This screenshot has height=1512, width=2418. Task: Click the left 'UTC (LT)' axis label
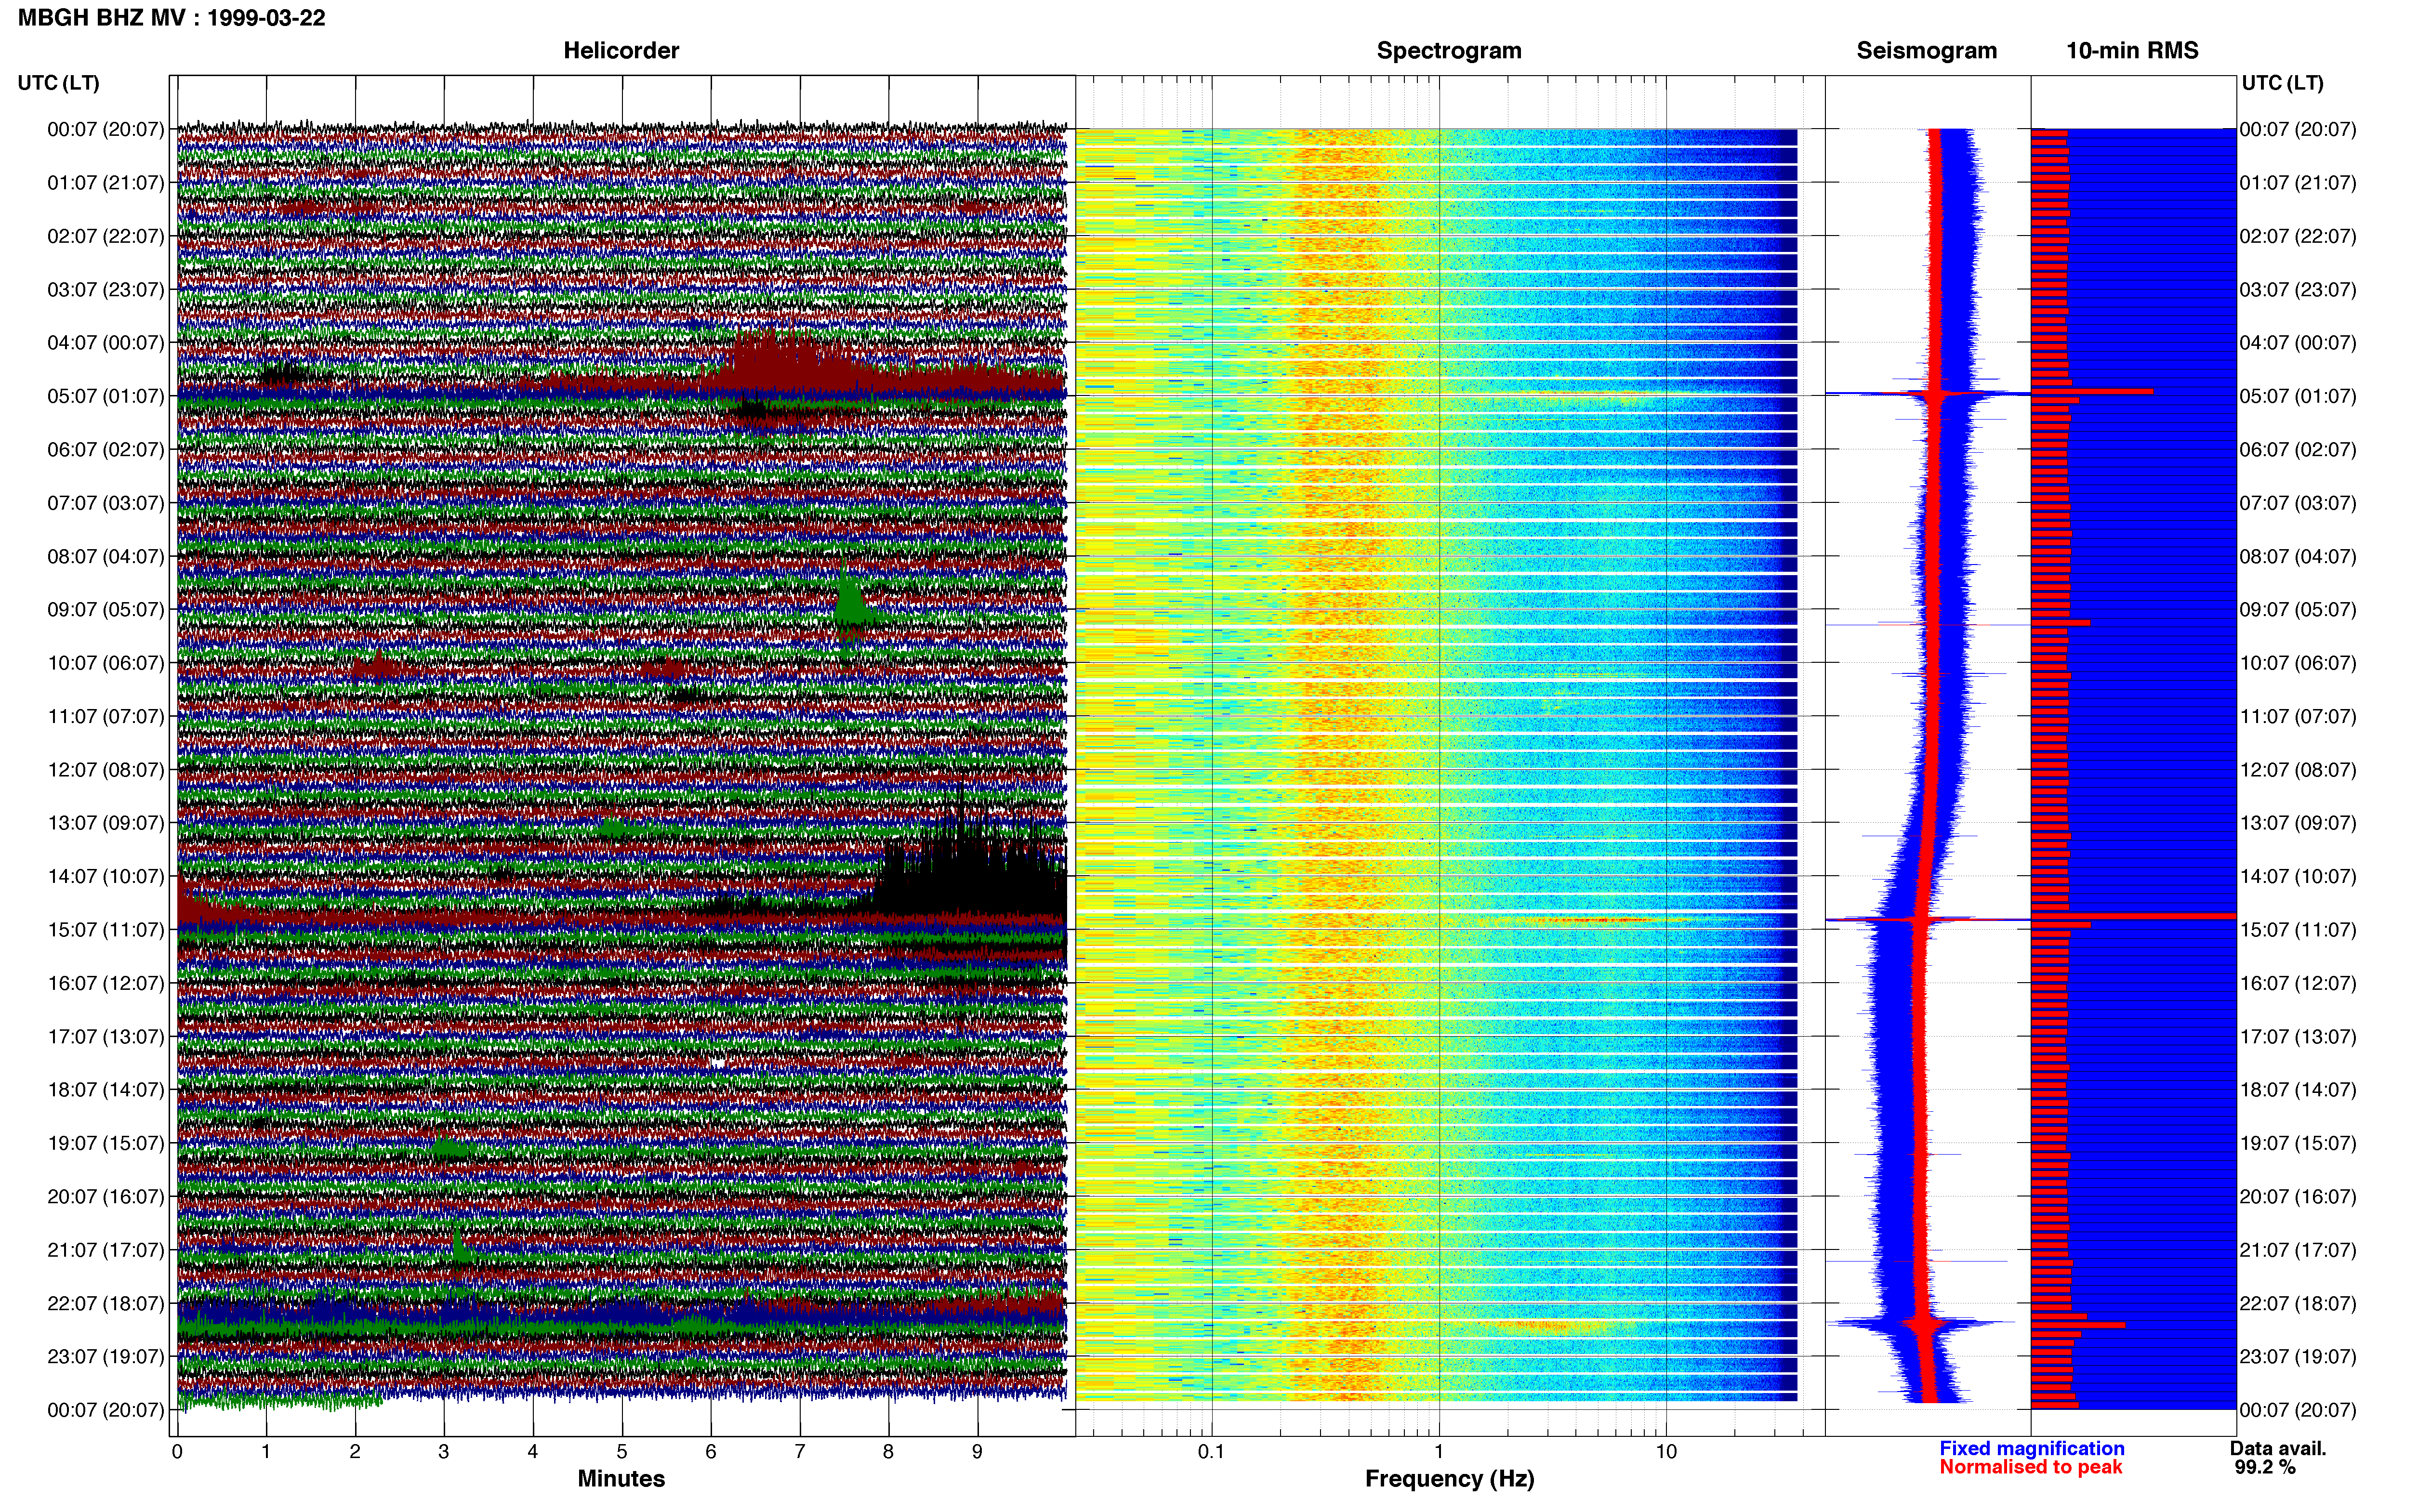click(59, 83)
